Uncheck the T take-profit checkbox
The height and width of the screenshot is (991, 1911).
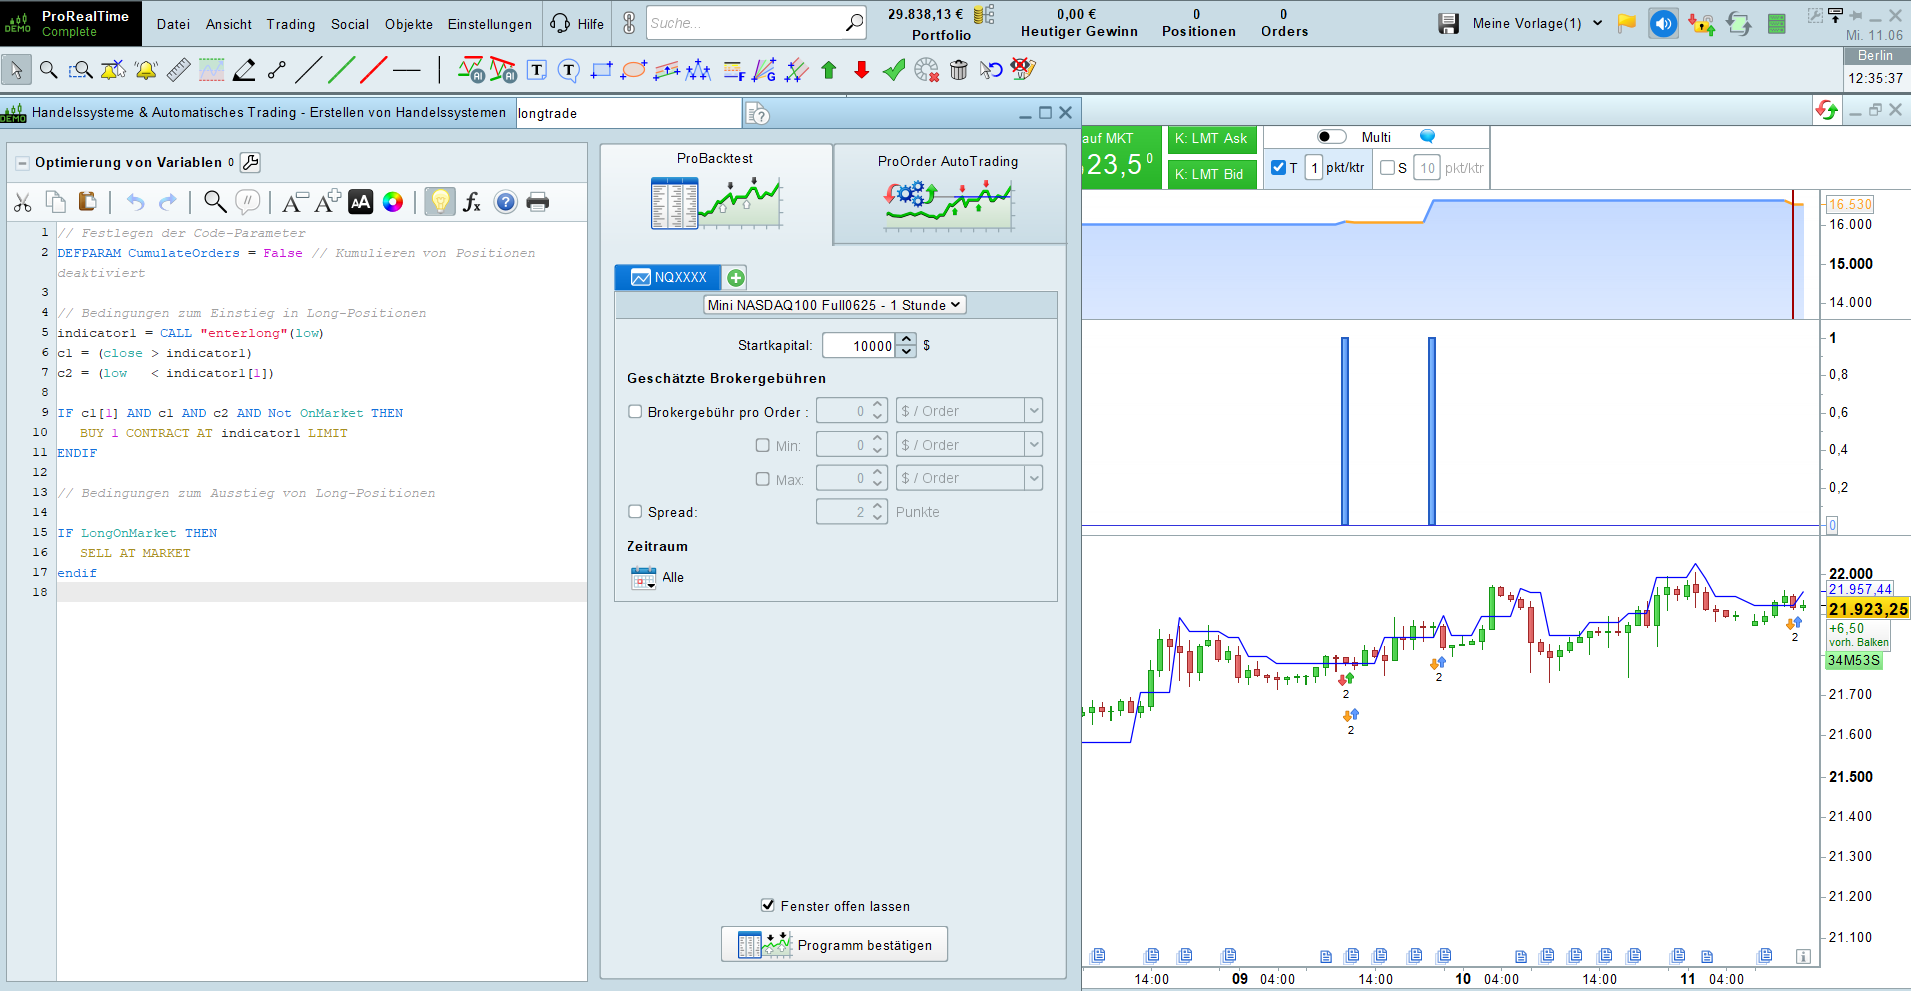point(1278,167)
